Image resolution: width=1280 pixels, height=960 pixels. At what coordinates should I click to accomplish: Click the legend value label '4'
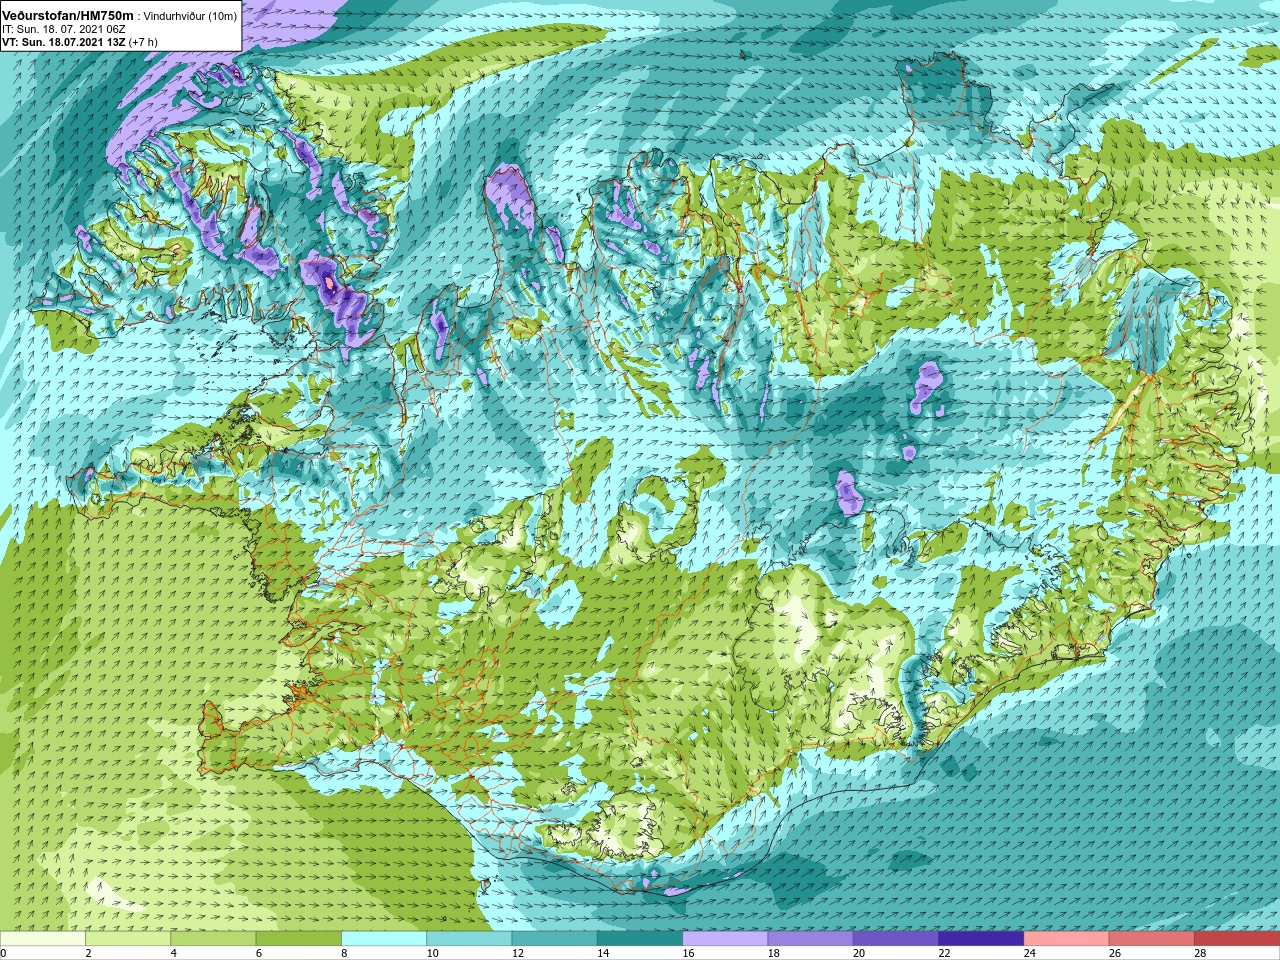[173, 953]
